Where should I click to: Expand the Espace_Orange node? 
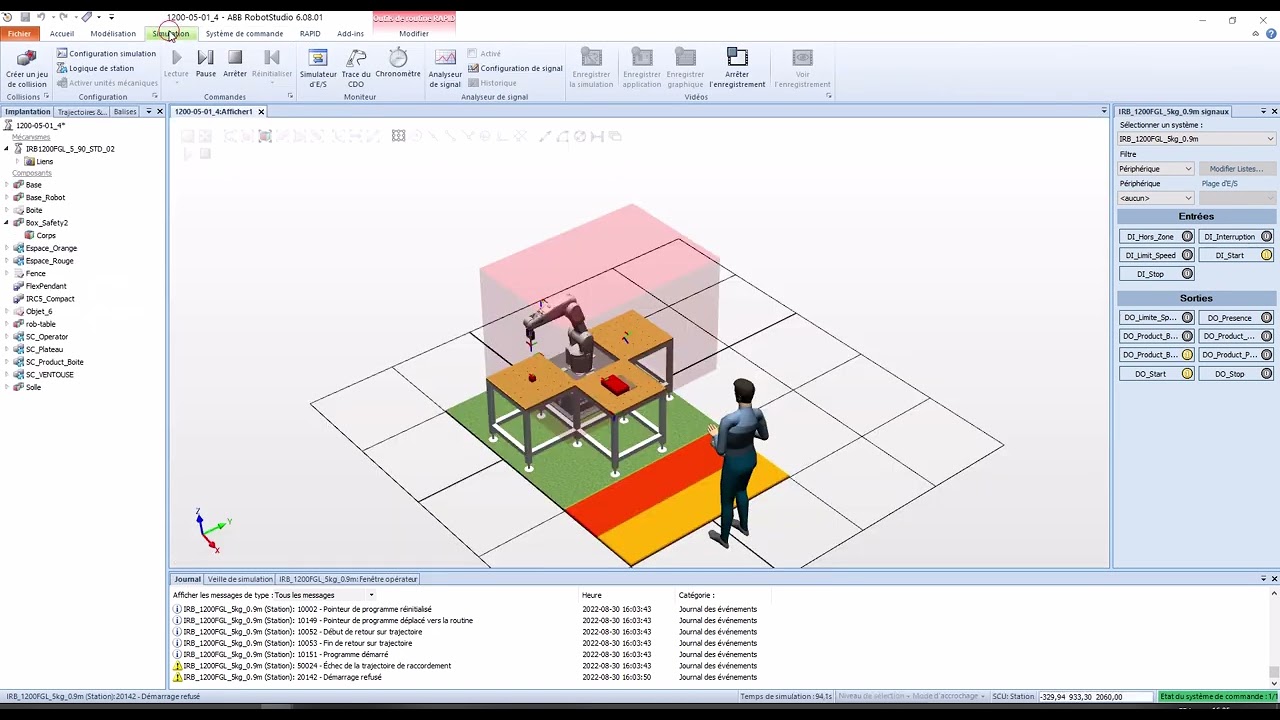click(x=8, y=248)
